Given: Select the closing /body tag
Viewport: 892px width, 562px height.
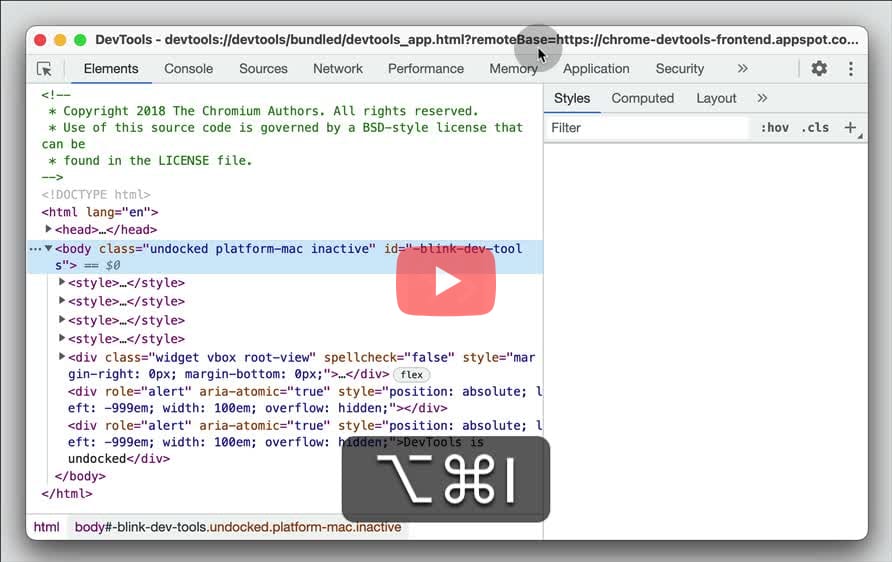Looking at the screenshot, I should 80,476.
